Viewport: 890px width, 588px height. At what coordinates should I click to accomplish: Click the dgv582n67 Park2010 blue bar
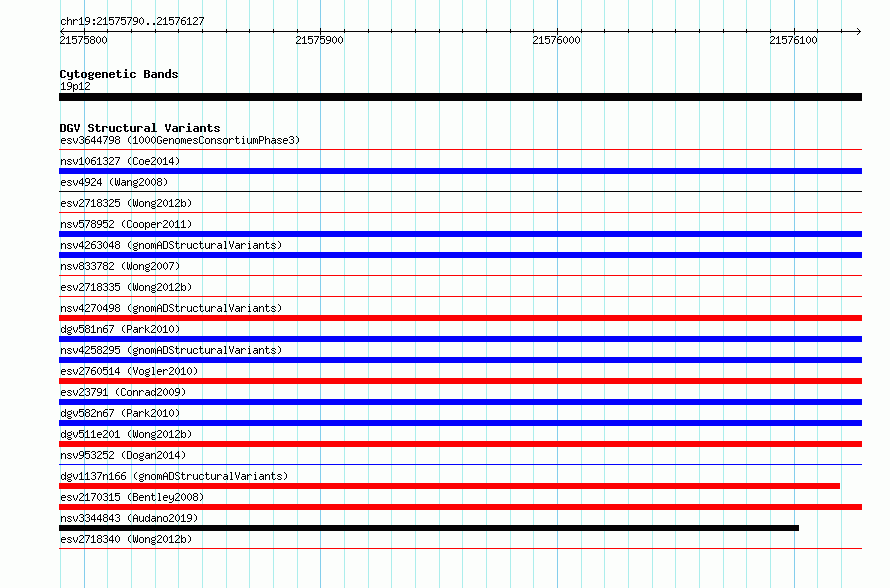460,423
